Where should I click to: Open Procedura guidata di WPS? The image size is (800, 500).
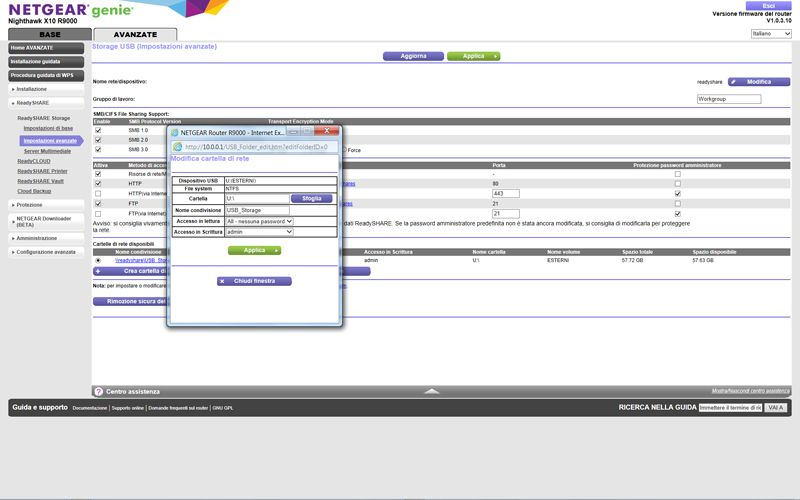[46, 76]
